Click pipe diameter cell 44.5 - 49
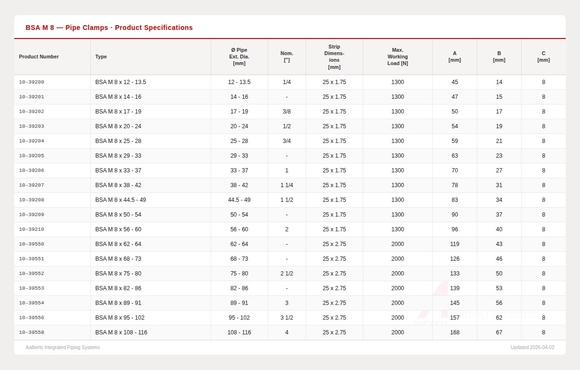Viewport: 580px width, 370px height. 239,200
